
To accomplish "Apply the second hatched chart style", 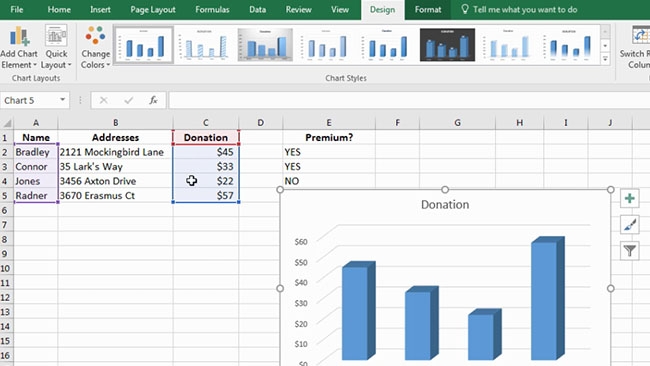I will coord(204,45).
